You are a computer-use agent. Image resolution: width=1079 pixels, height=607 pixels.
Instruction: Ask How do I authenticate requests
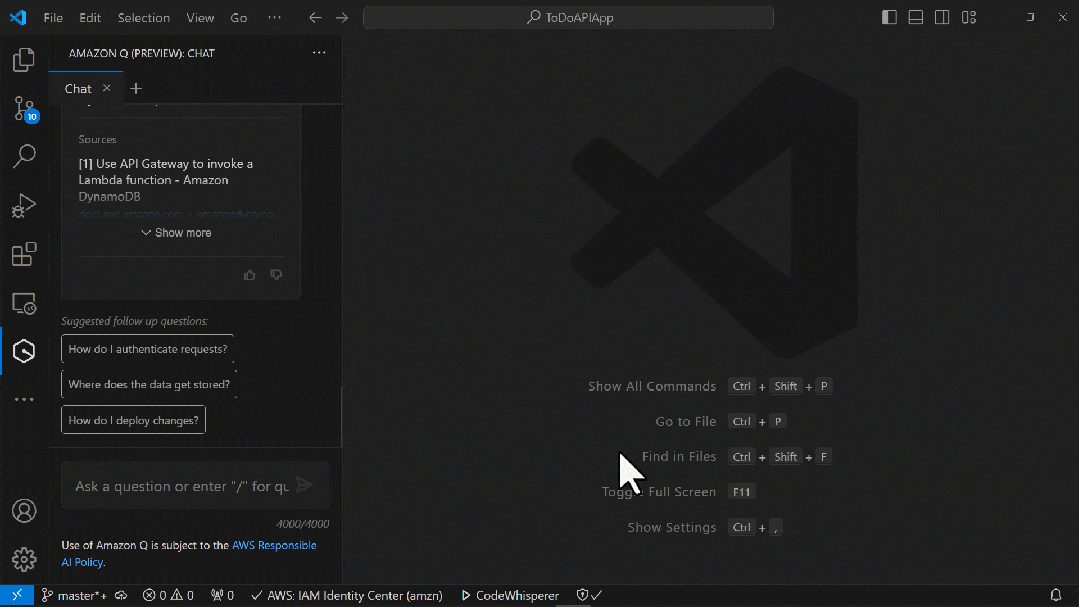147,349
